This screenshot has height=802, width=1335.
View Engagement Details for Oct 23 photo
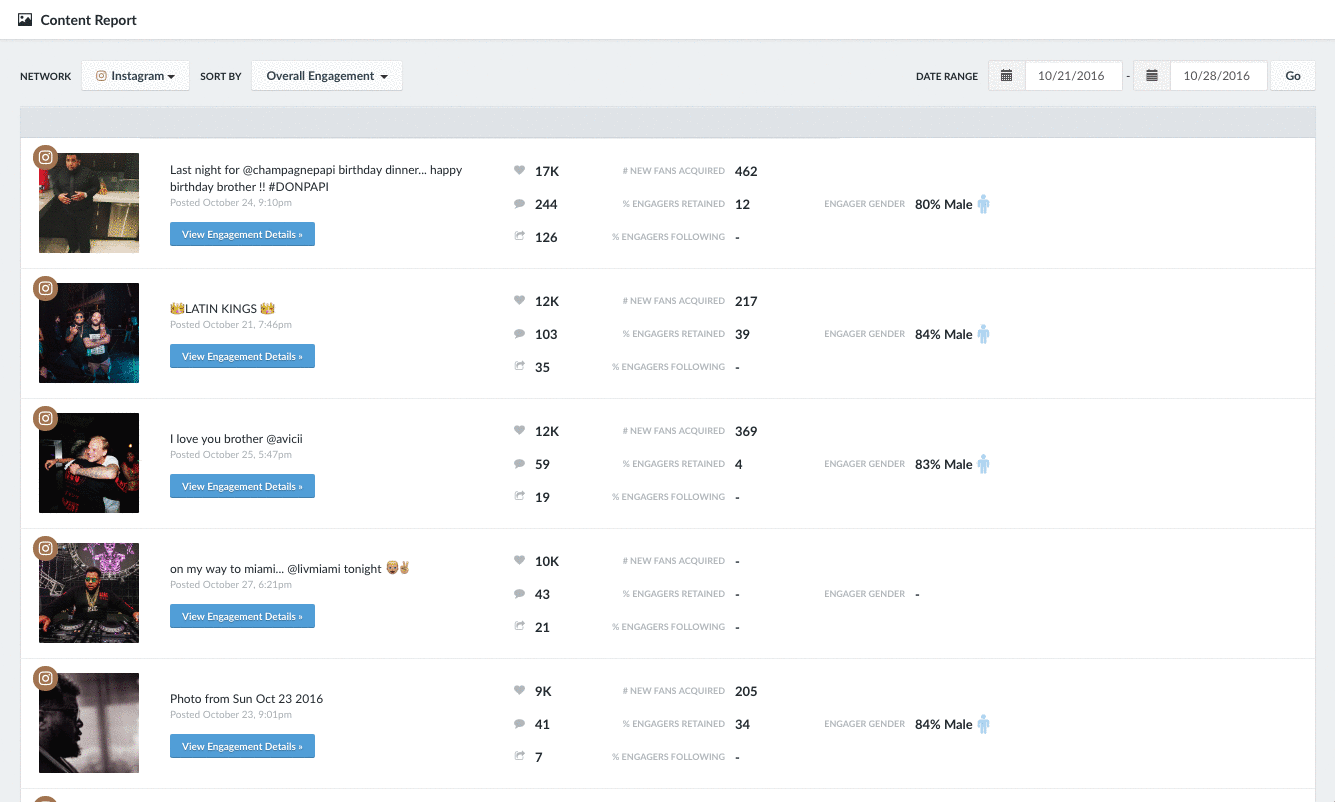pyautogui.click(x=242, y=746)
